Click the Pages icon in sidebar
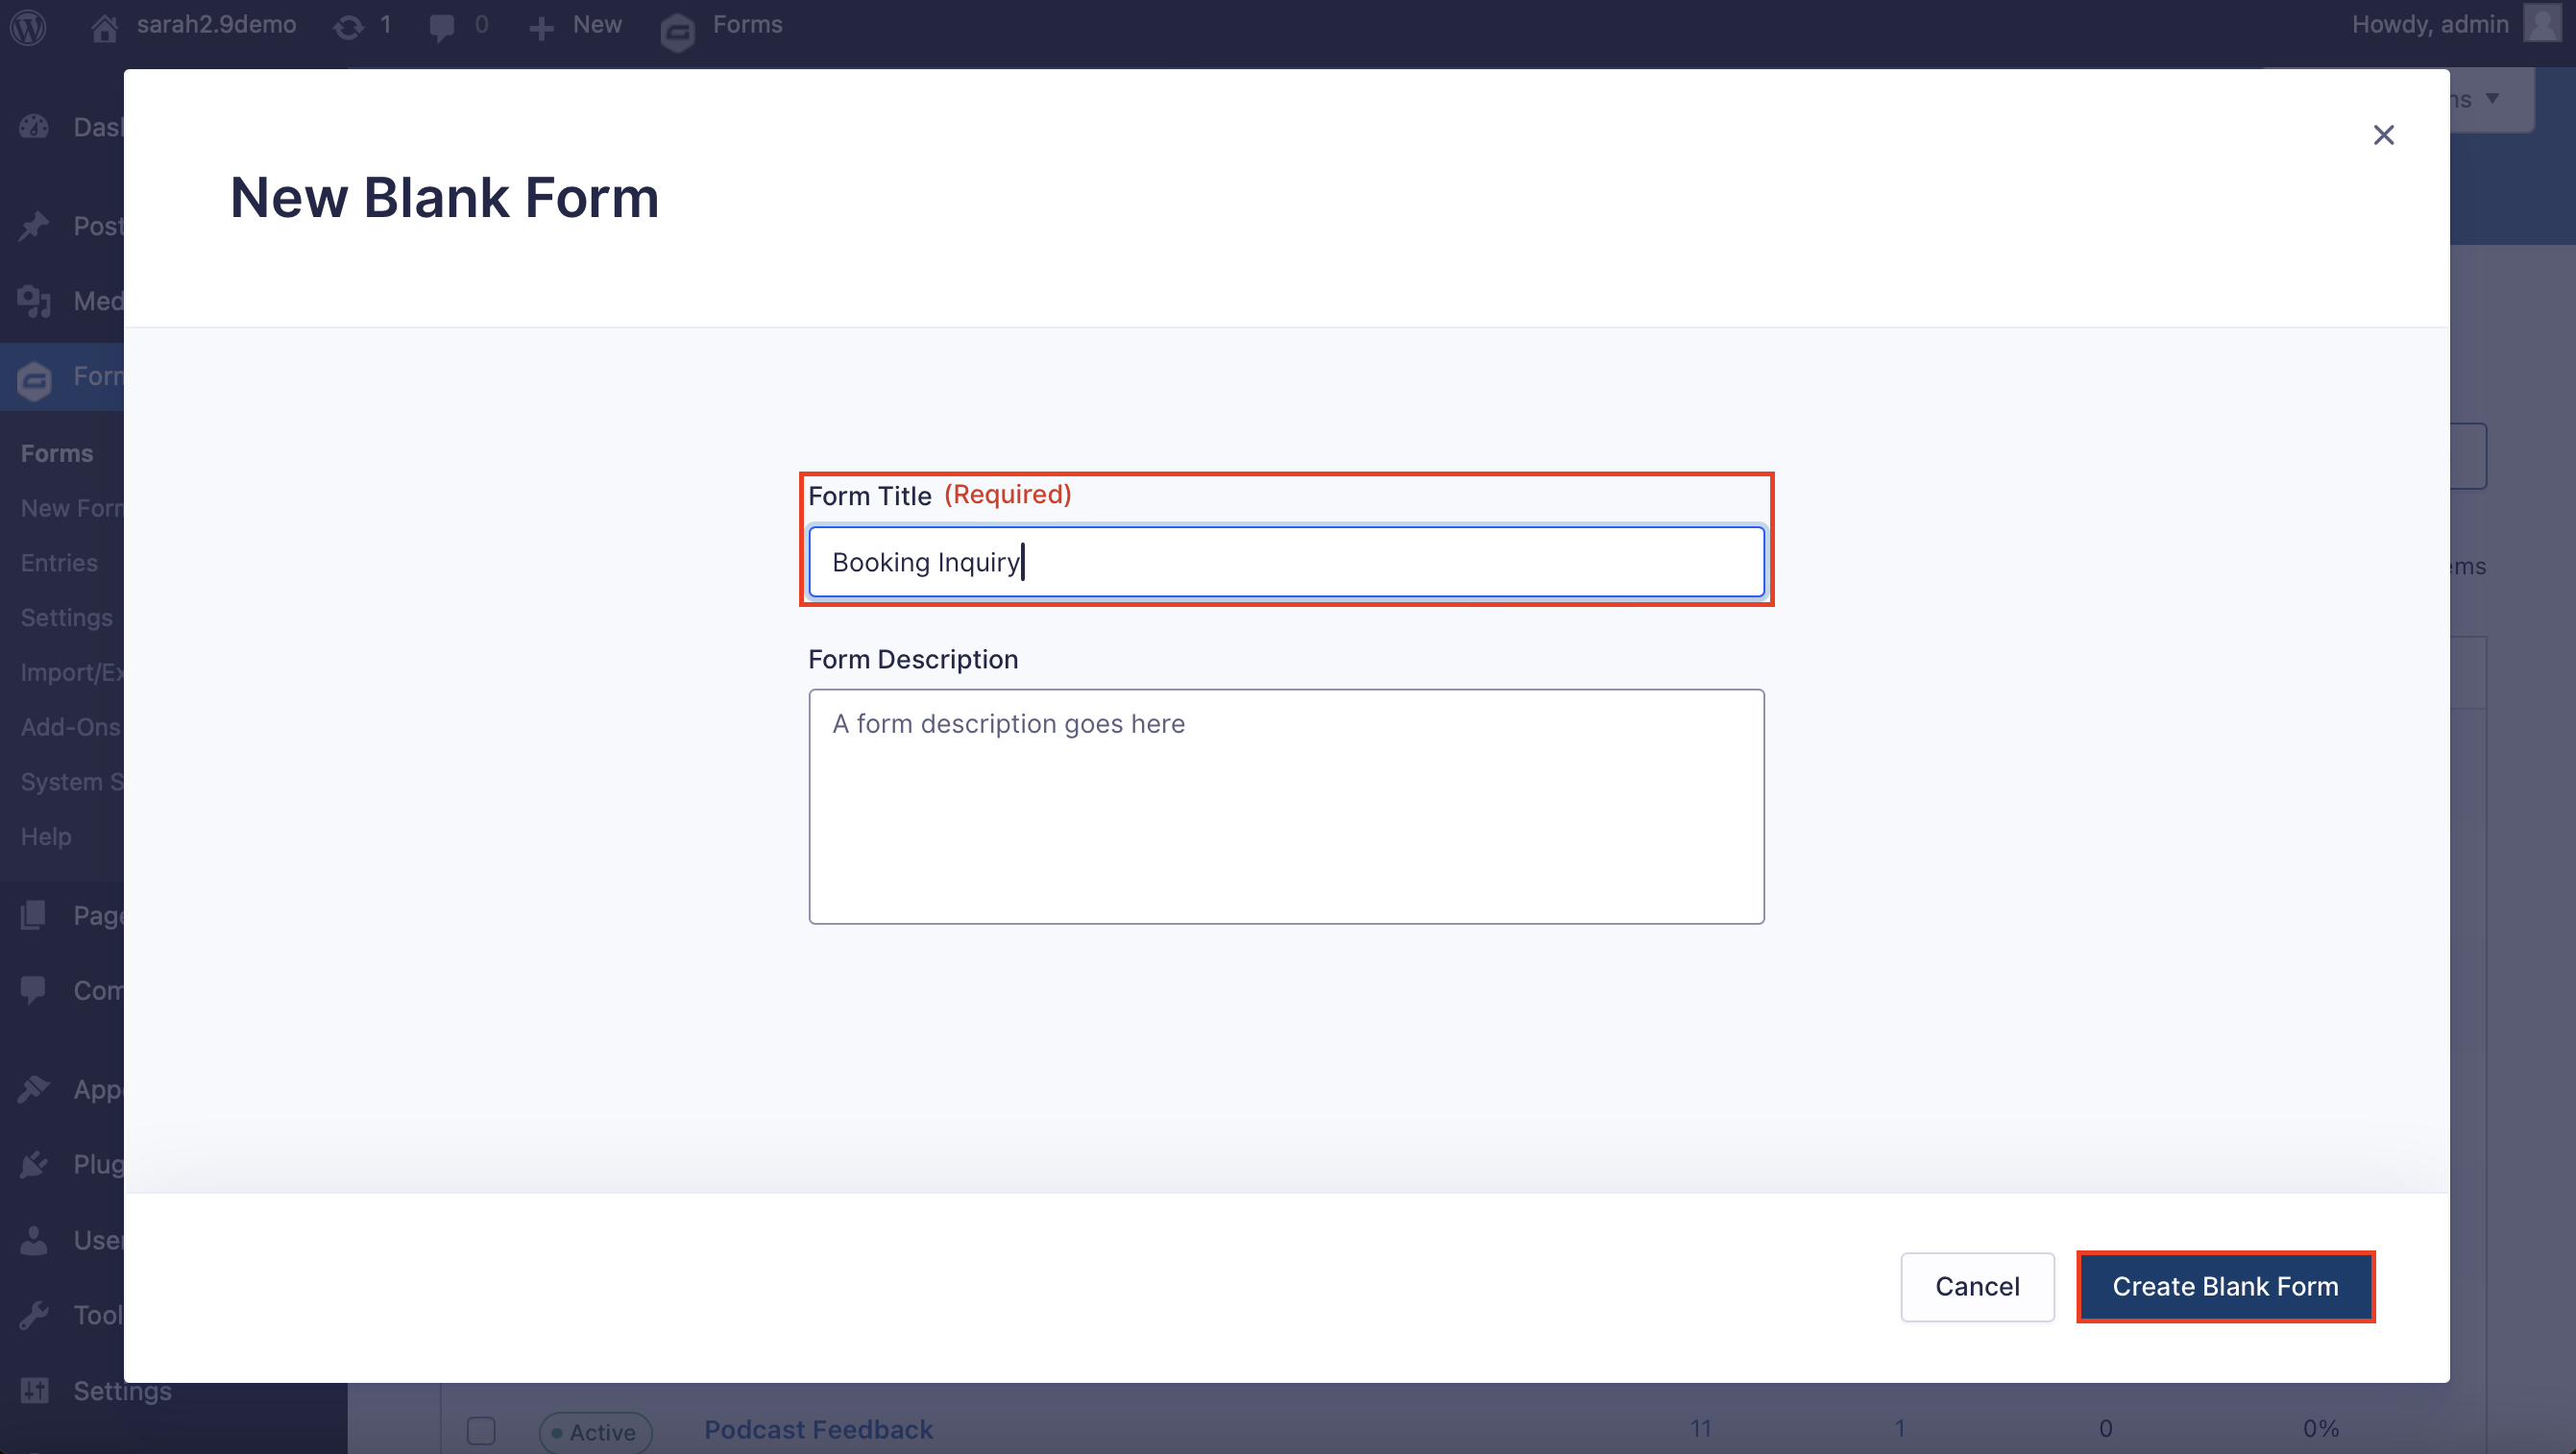The image size is (2576, 1454). (x=34, y=915)
